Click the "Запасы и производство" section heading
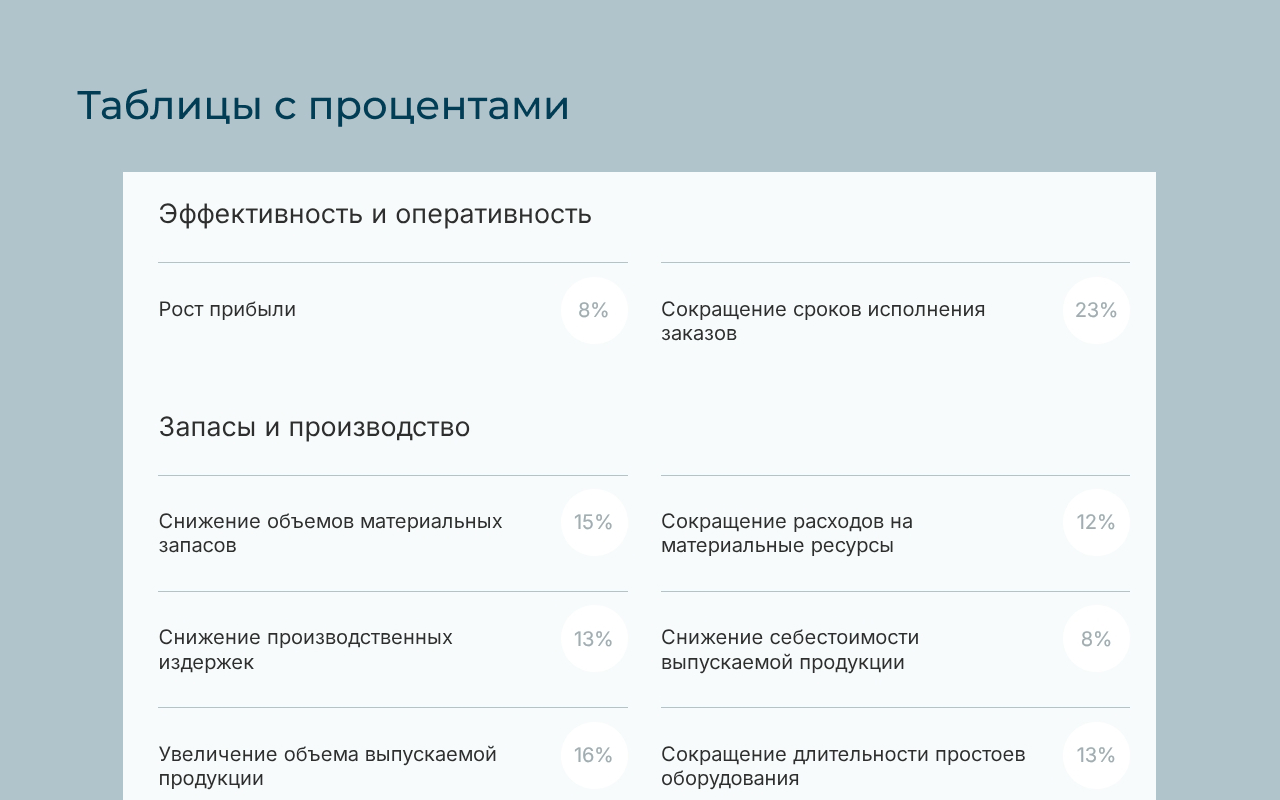1280x800 pixels. pyautogui.click(x=314, y=427)
